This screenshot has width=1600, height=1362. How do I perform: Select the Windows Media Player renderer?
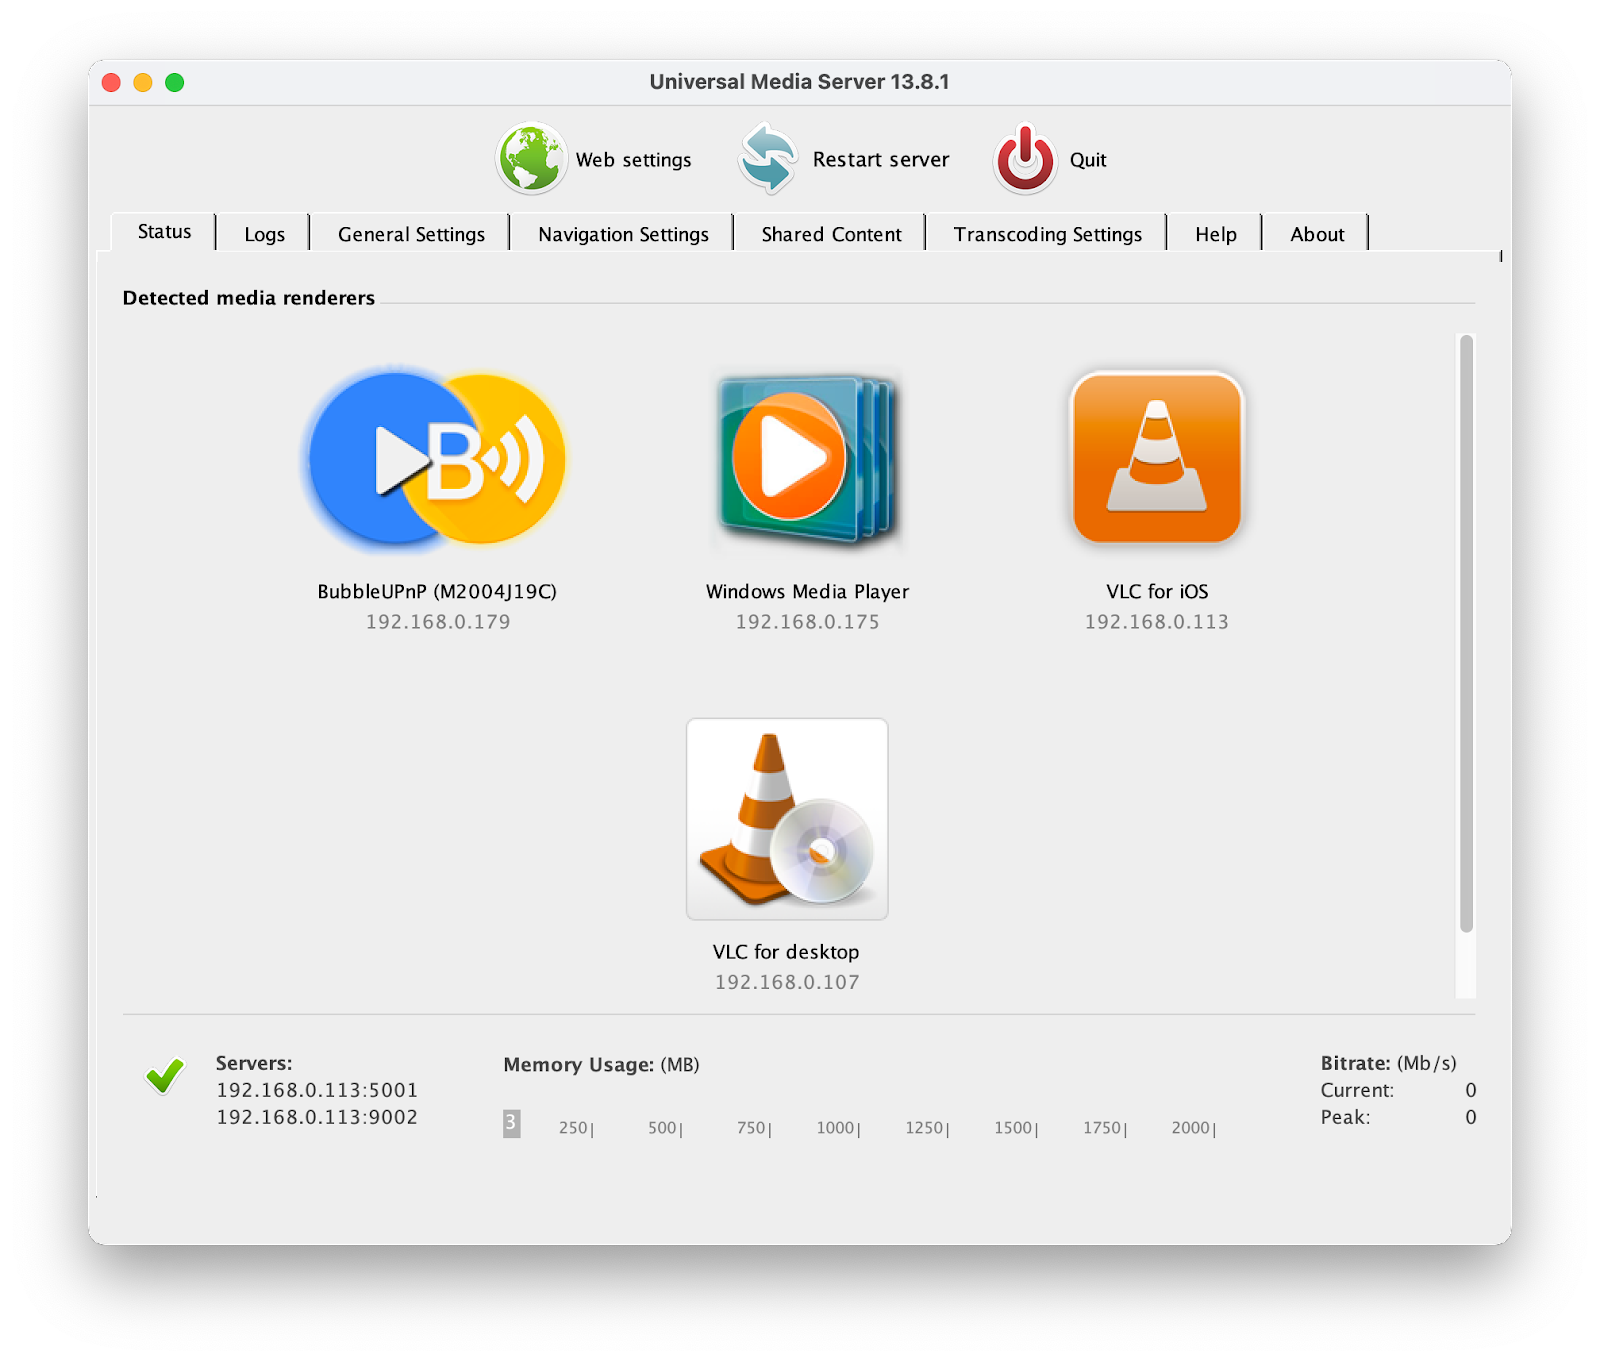(x=805, y=457)
